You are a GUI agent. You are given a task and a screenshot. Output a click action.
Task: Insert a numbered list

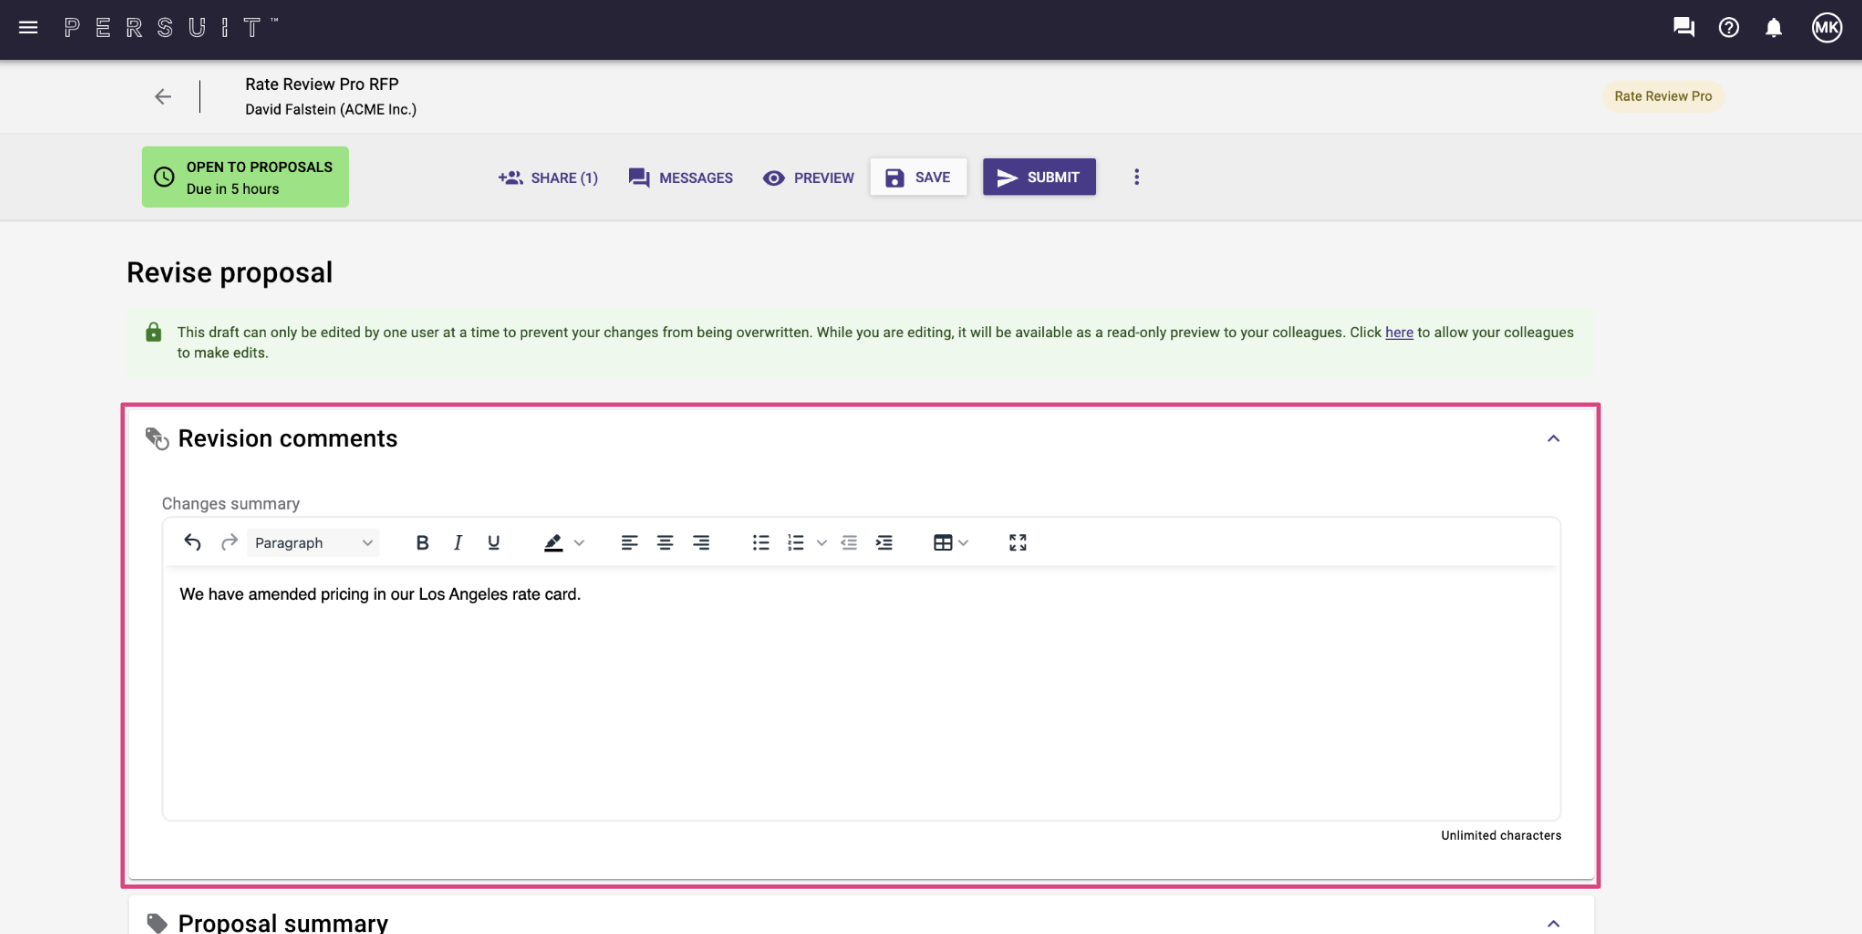(796, 542)
